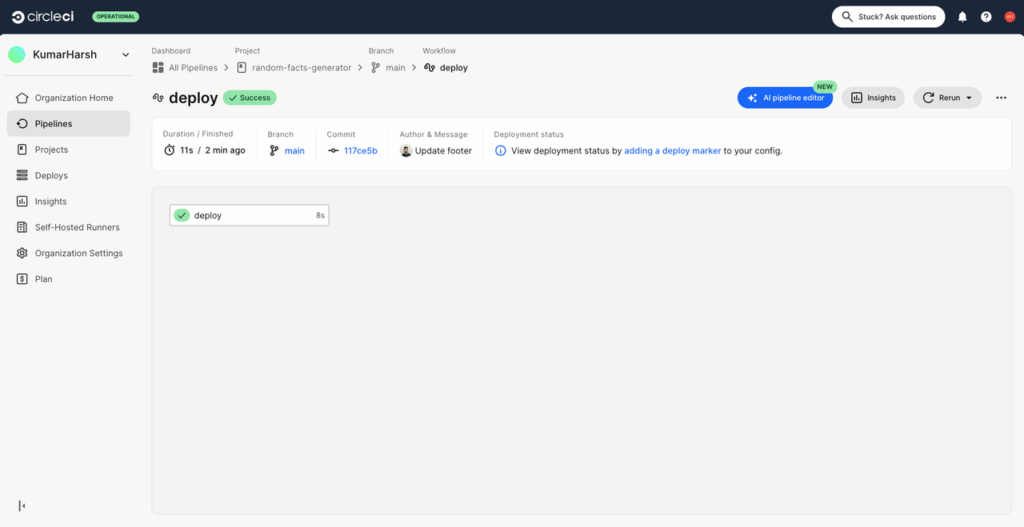Select Pipelines in the sidebar
This screenshot has height=527, width=1024.
(69, 123)
